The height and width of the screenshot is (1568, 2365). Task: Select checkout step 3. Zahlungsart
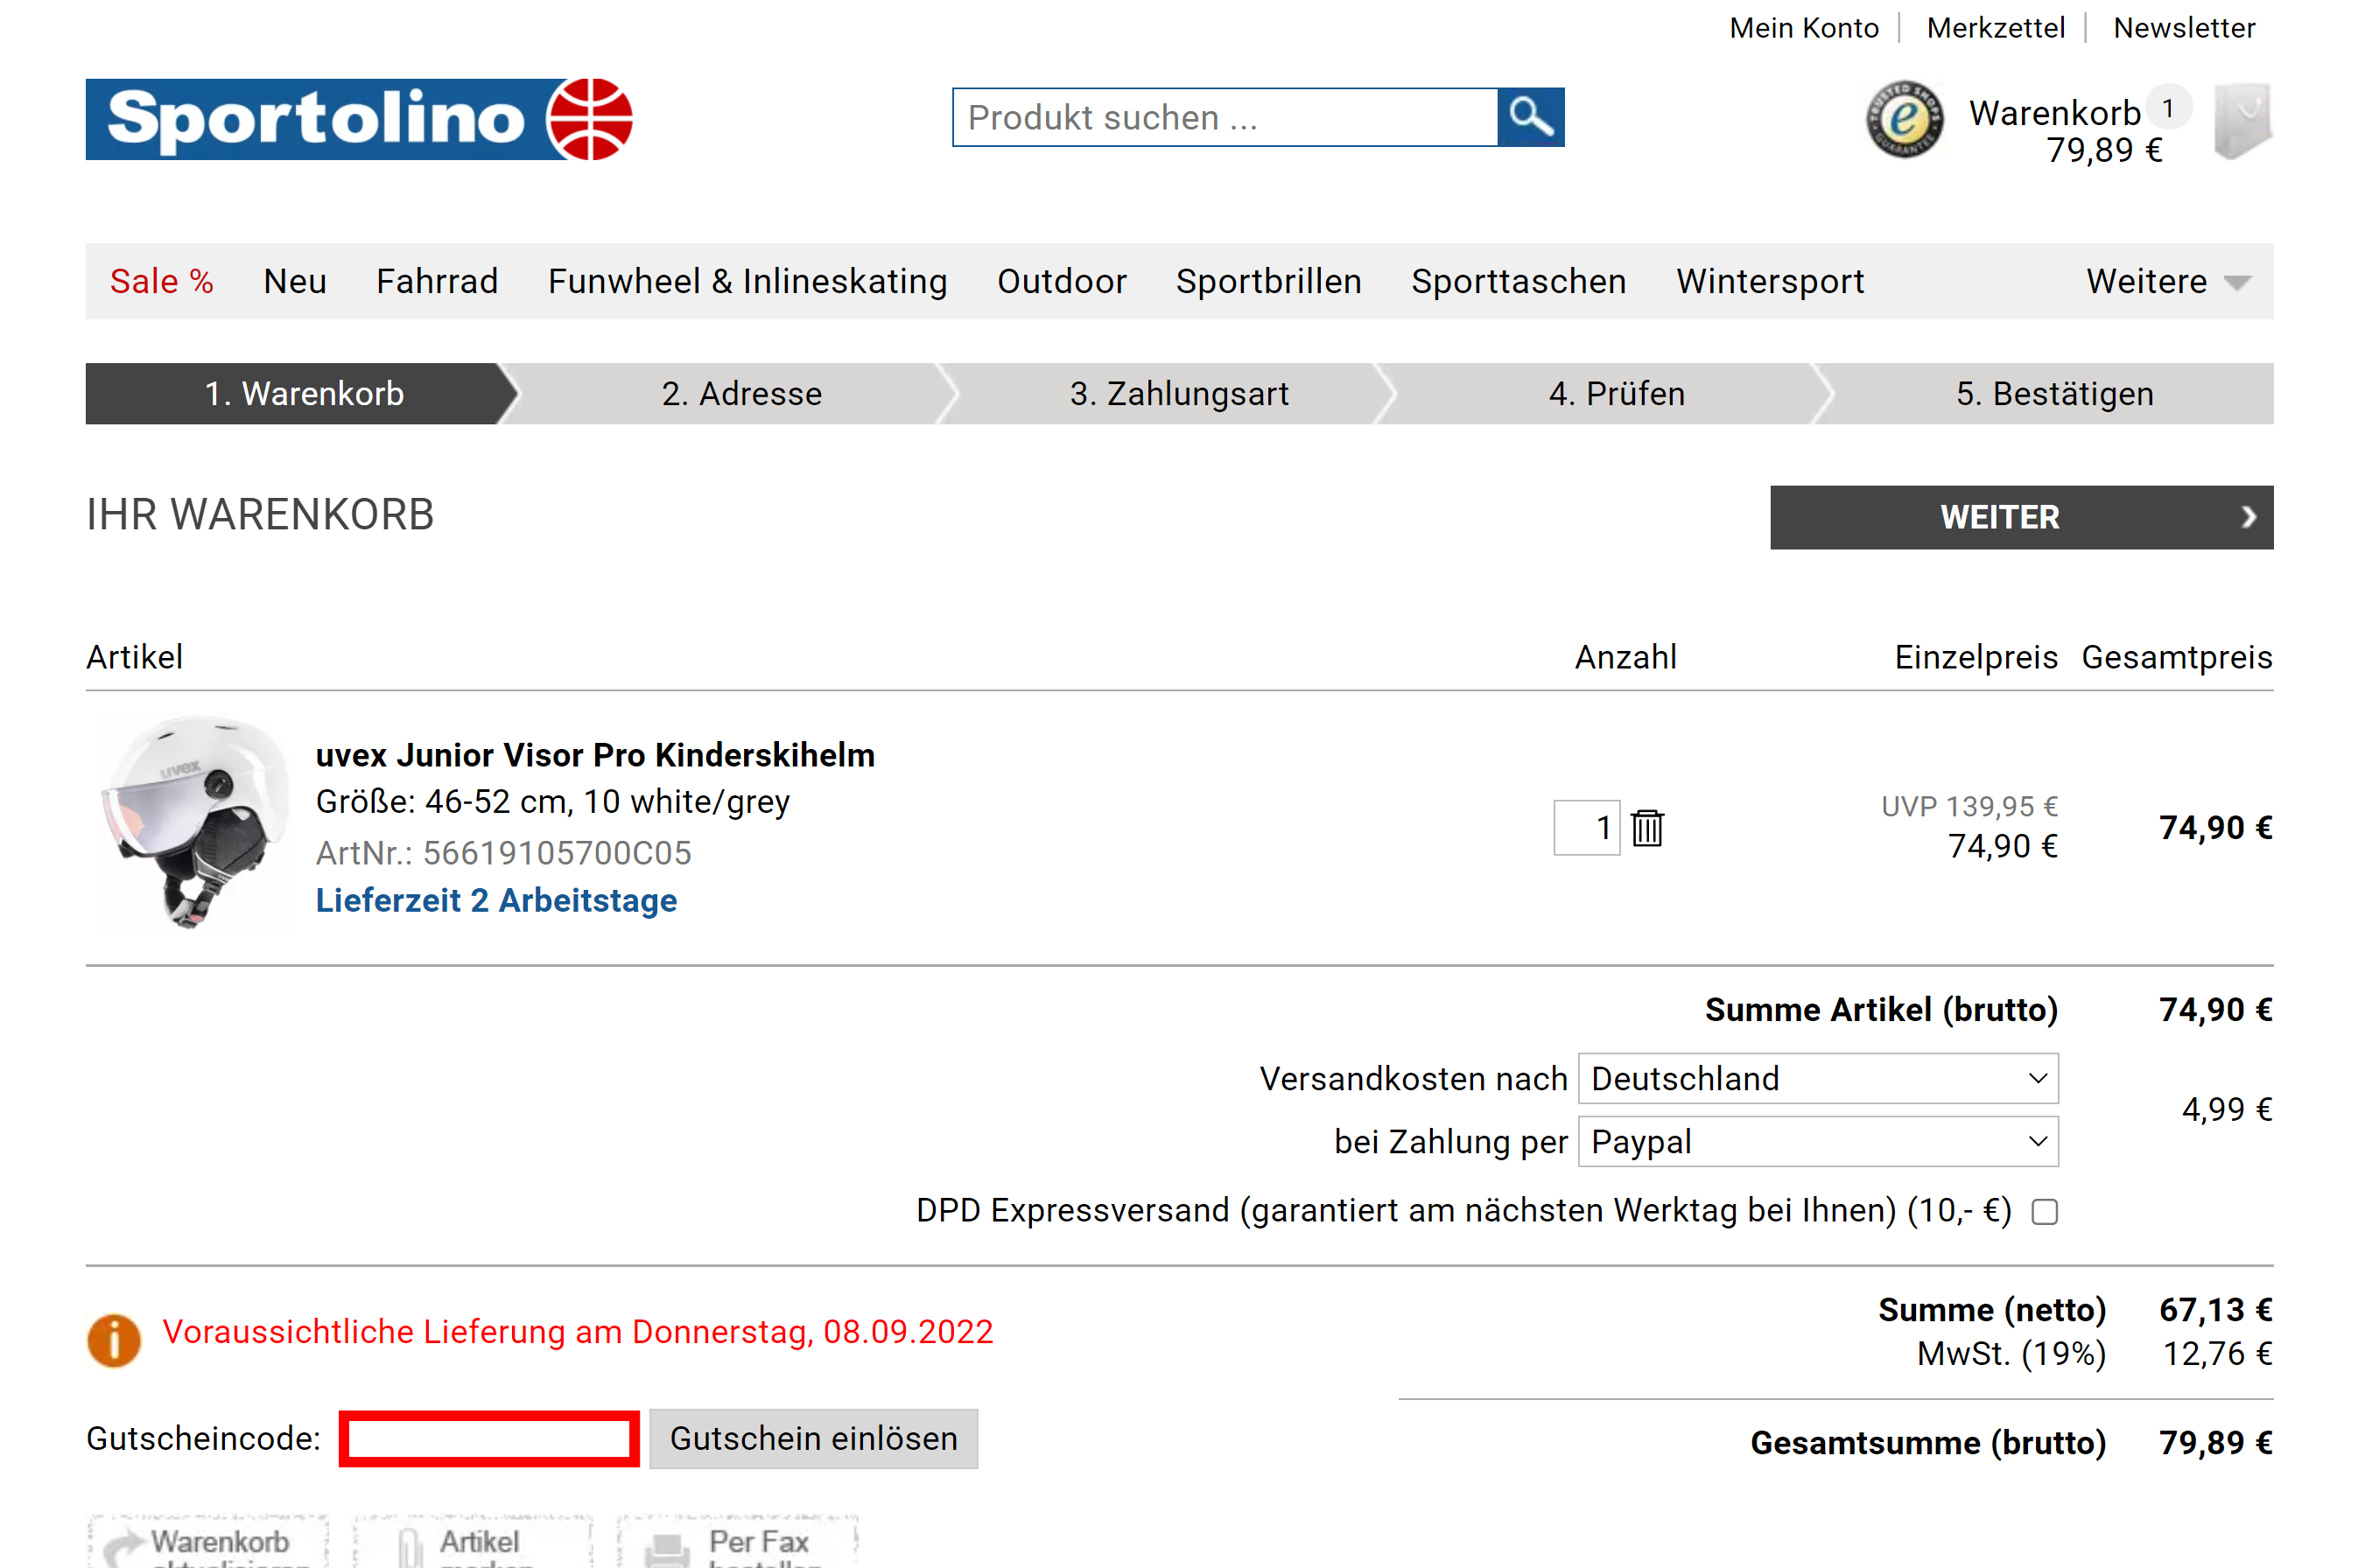tap(1179, 393)
